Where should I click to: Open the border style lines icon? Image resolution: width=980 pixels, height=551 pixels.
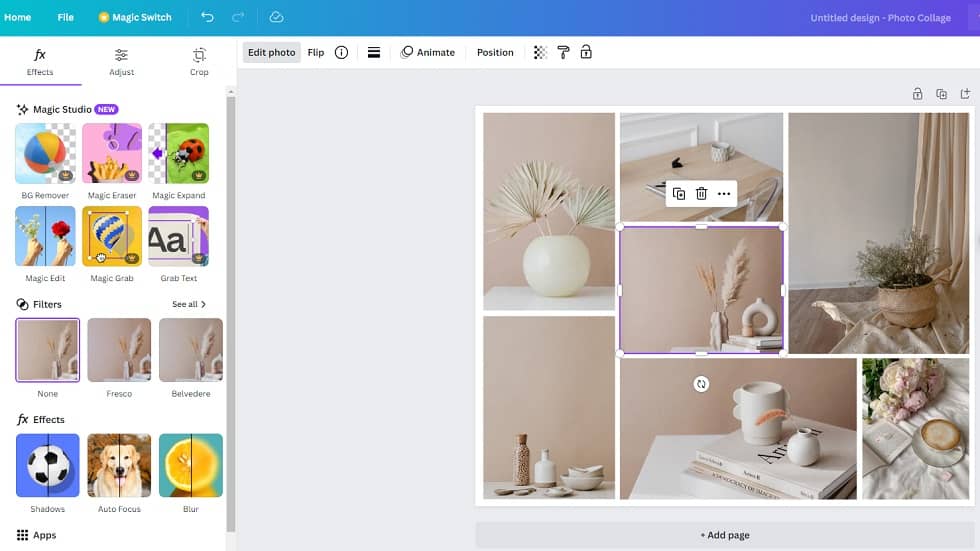pyautogui.click(x=374, y=52)
